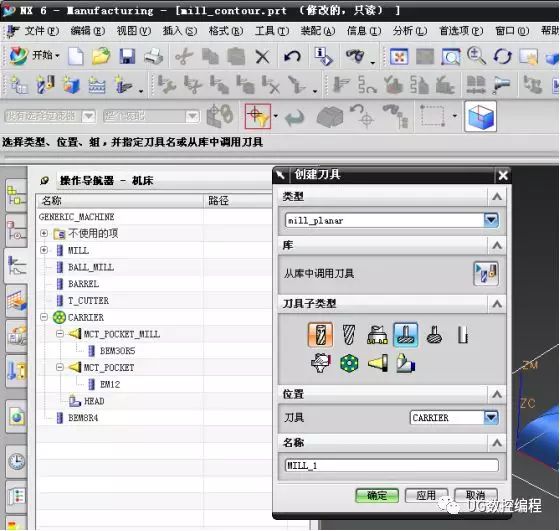Open the 开始 start dropdown
Viewport: 560px width, 531px height.
[35, 55]
